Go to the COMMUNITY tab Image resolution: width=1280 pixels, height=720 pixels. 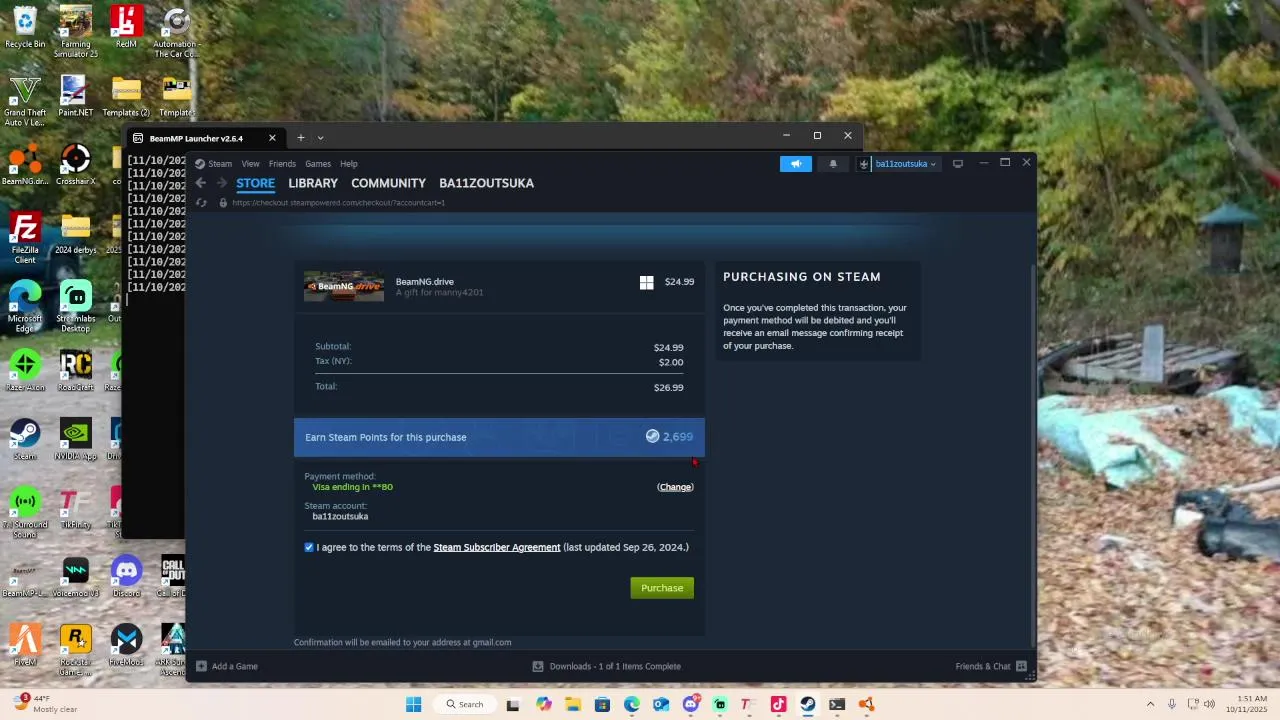(x=388, y=183)
